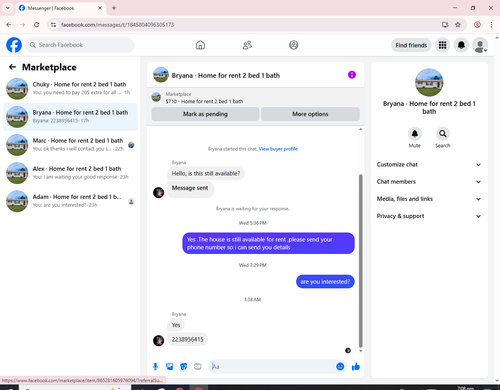The height and width of the screenshot is (390, 500).
Task: Click Mark as pending button
Action: pyautogui.click(x=205, y=114)
